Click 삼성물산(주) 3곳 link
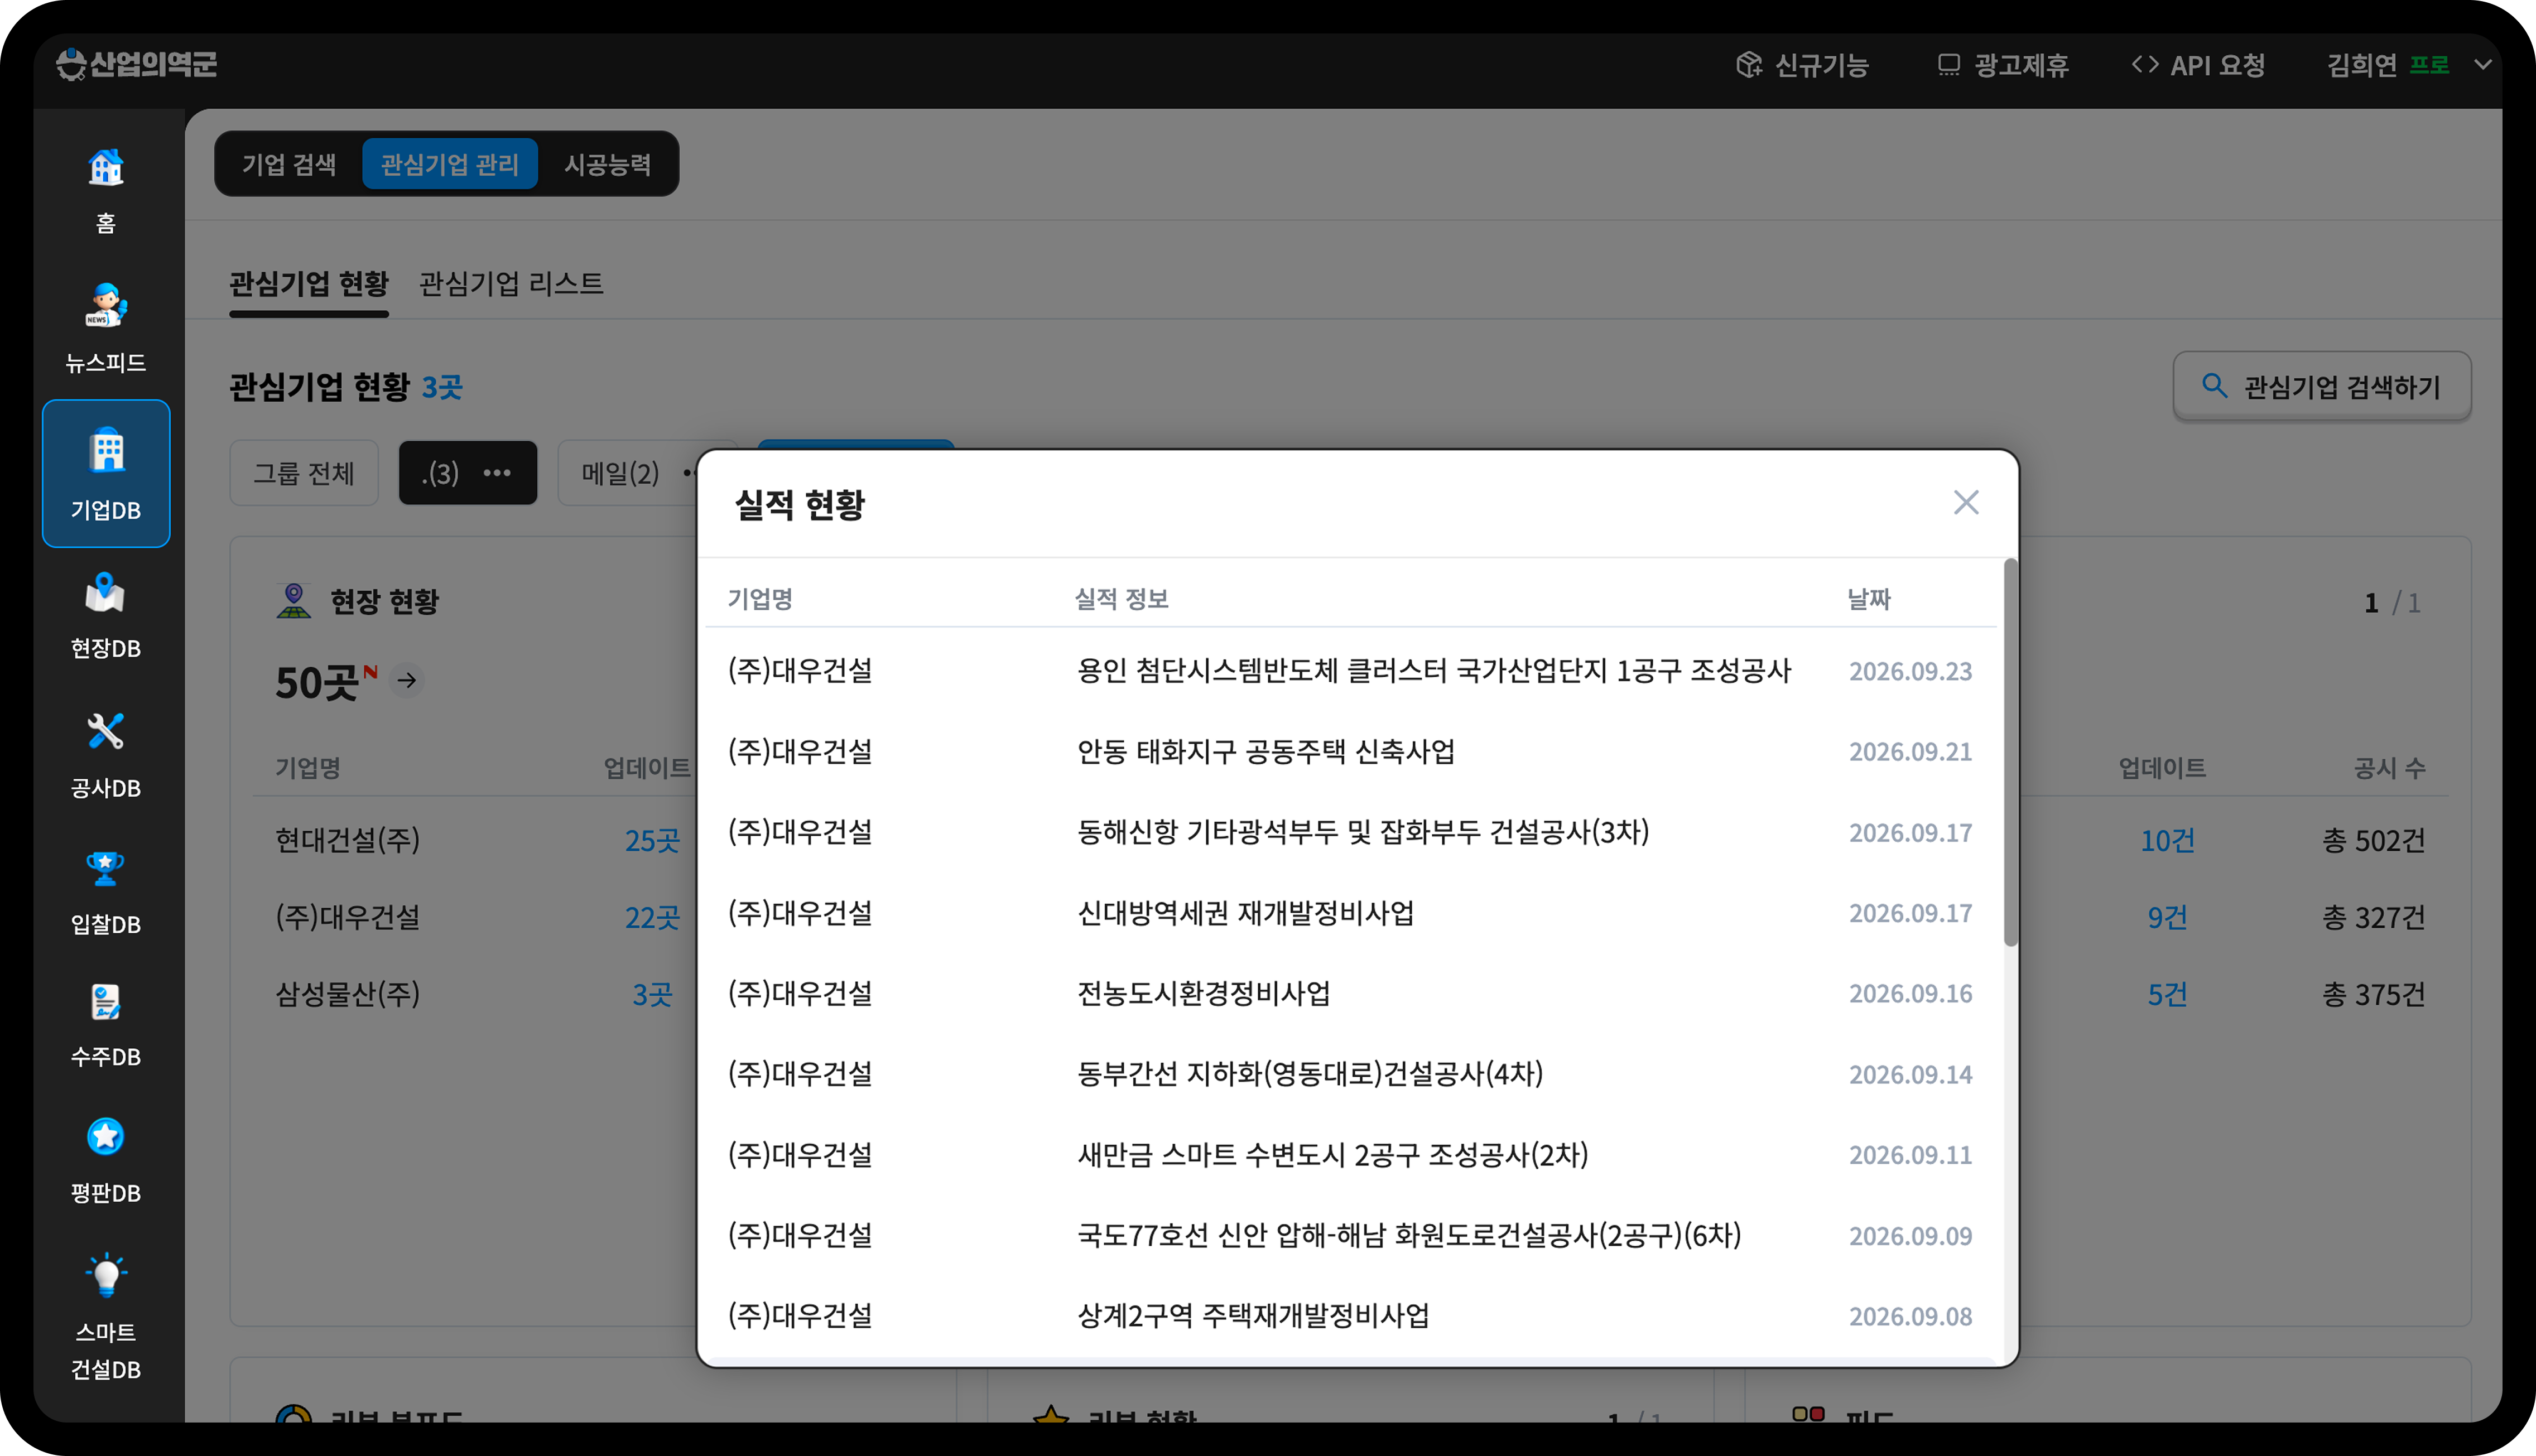2536x1456 pixels. pyautogui.click(x=652, y=994)
